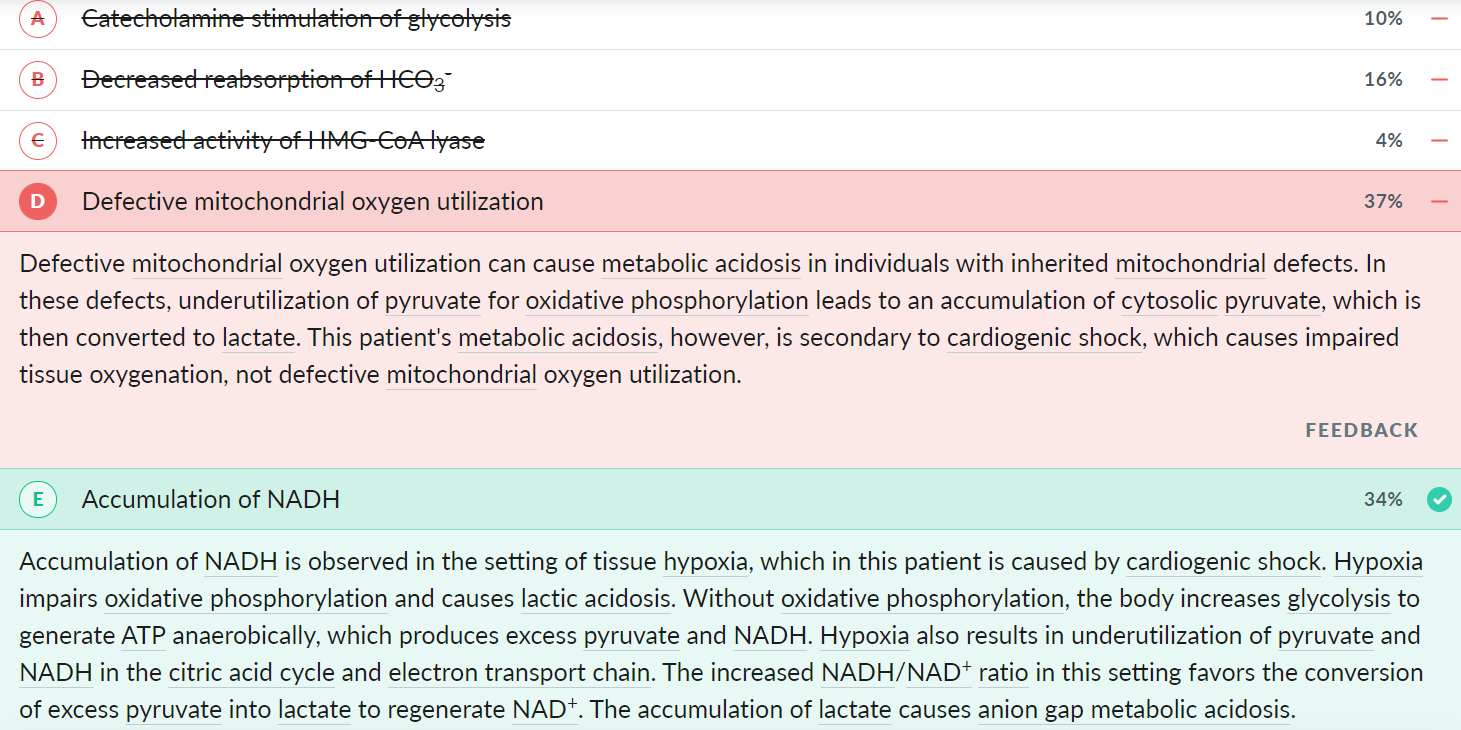Click the 'oxidative phosphorylation' link in D explanation

coord(666,301)
